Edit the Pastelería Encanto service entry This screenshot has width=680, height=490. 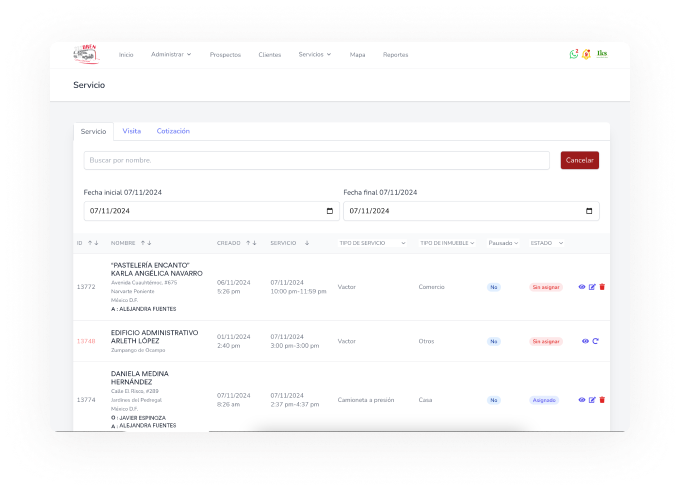(x=592, y=287)
